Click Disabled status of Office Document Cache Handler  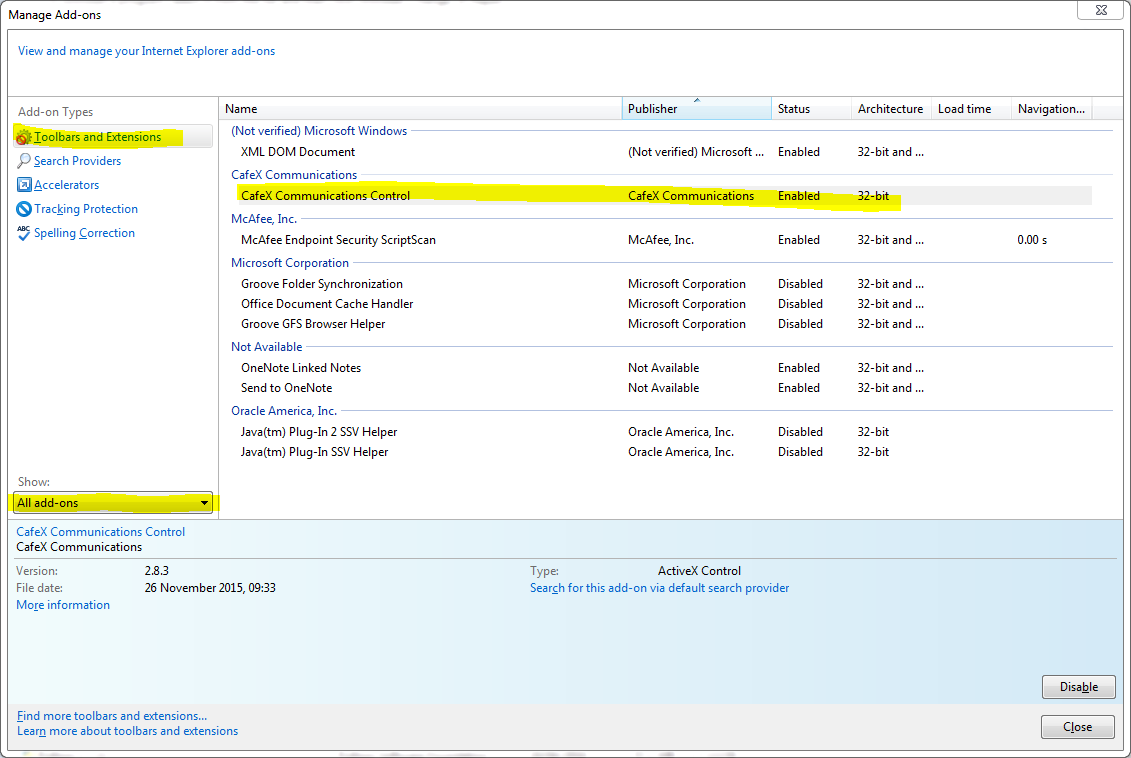tap(800, 304)
